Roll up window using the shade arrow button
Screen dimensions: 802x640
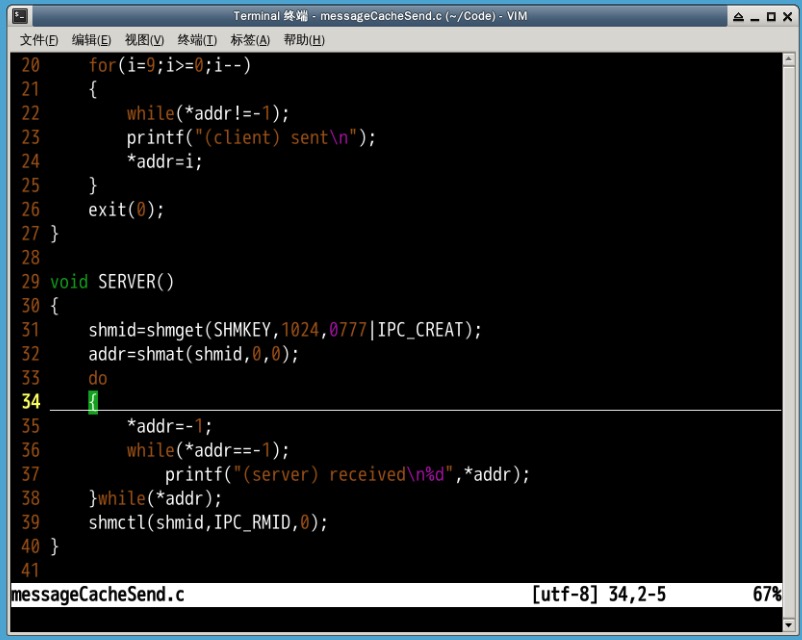click(738, 17)
